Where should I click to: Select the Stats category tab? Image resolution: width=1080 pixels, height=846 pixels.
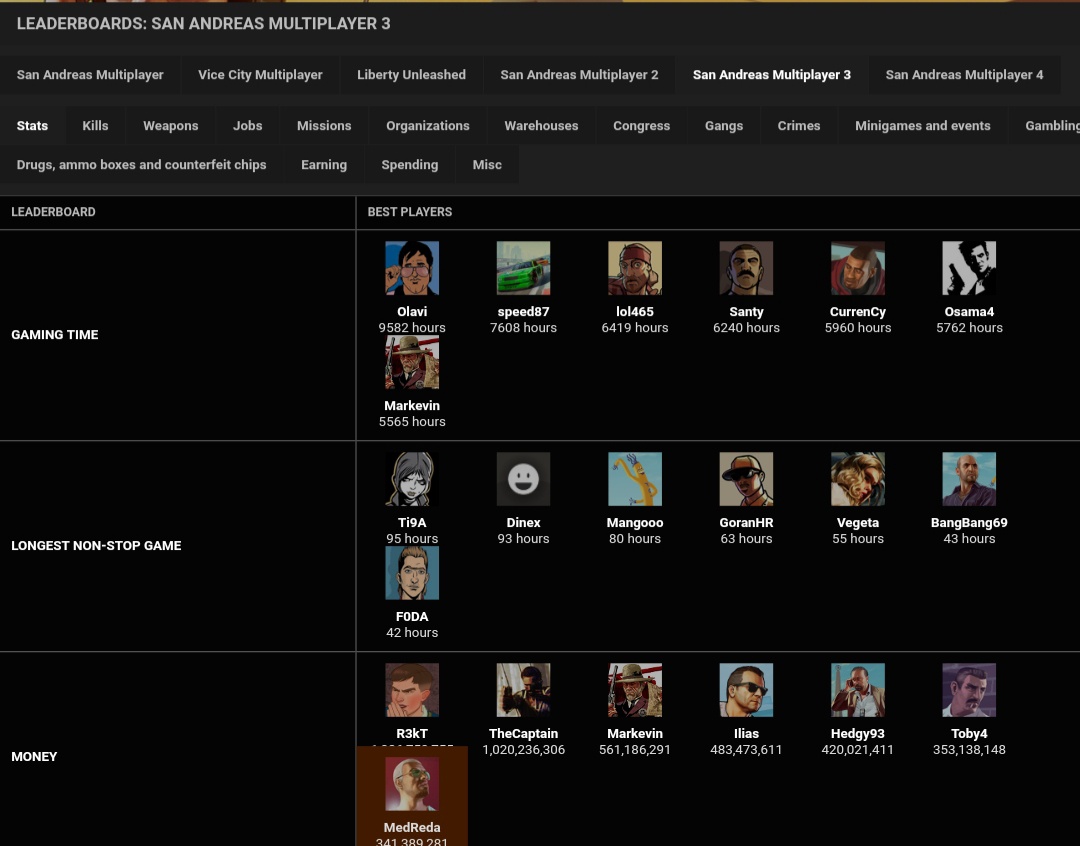point(32,125)
